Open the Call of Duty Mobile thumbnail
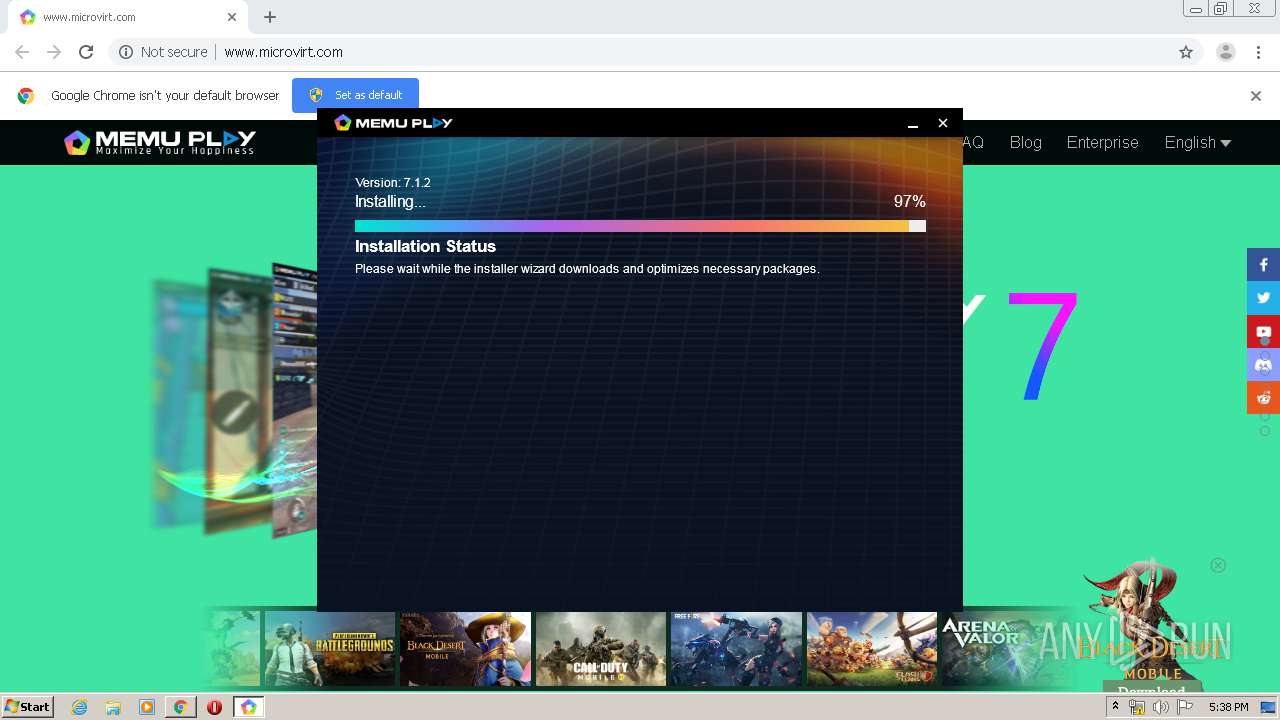This screenshot has height=720, width=1280. coord(600,649)
